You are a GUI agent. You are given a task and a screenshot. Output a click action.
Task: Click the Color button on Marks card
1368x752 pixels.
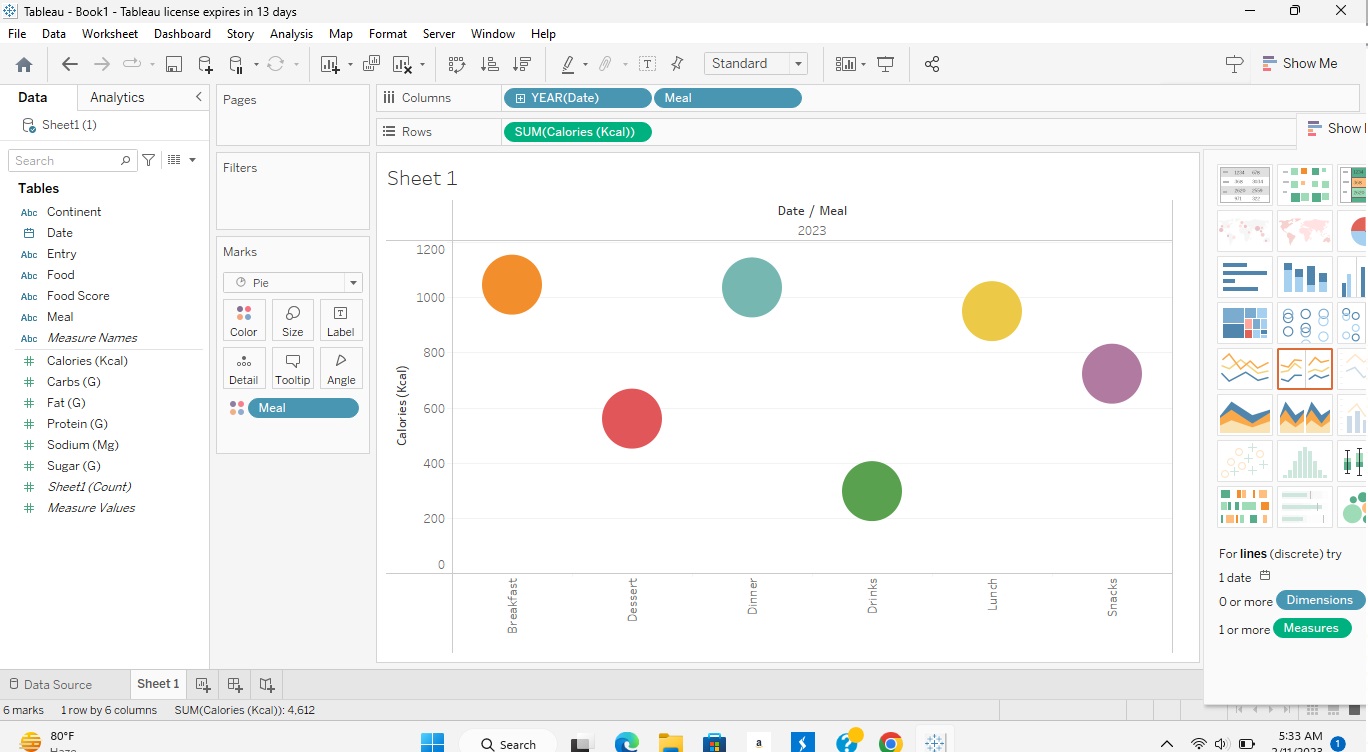(x=244, y=320)
